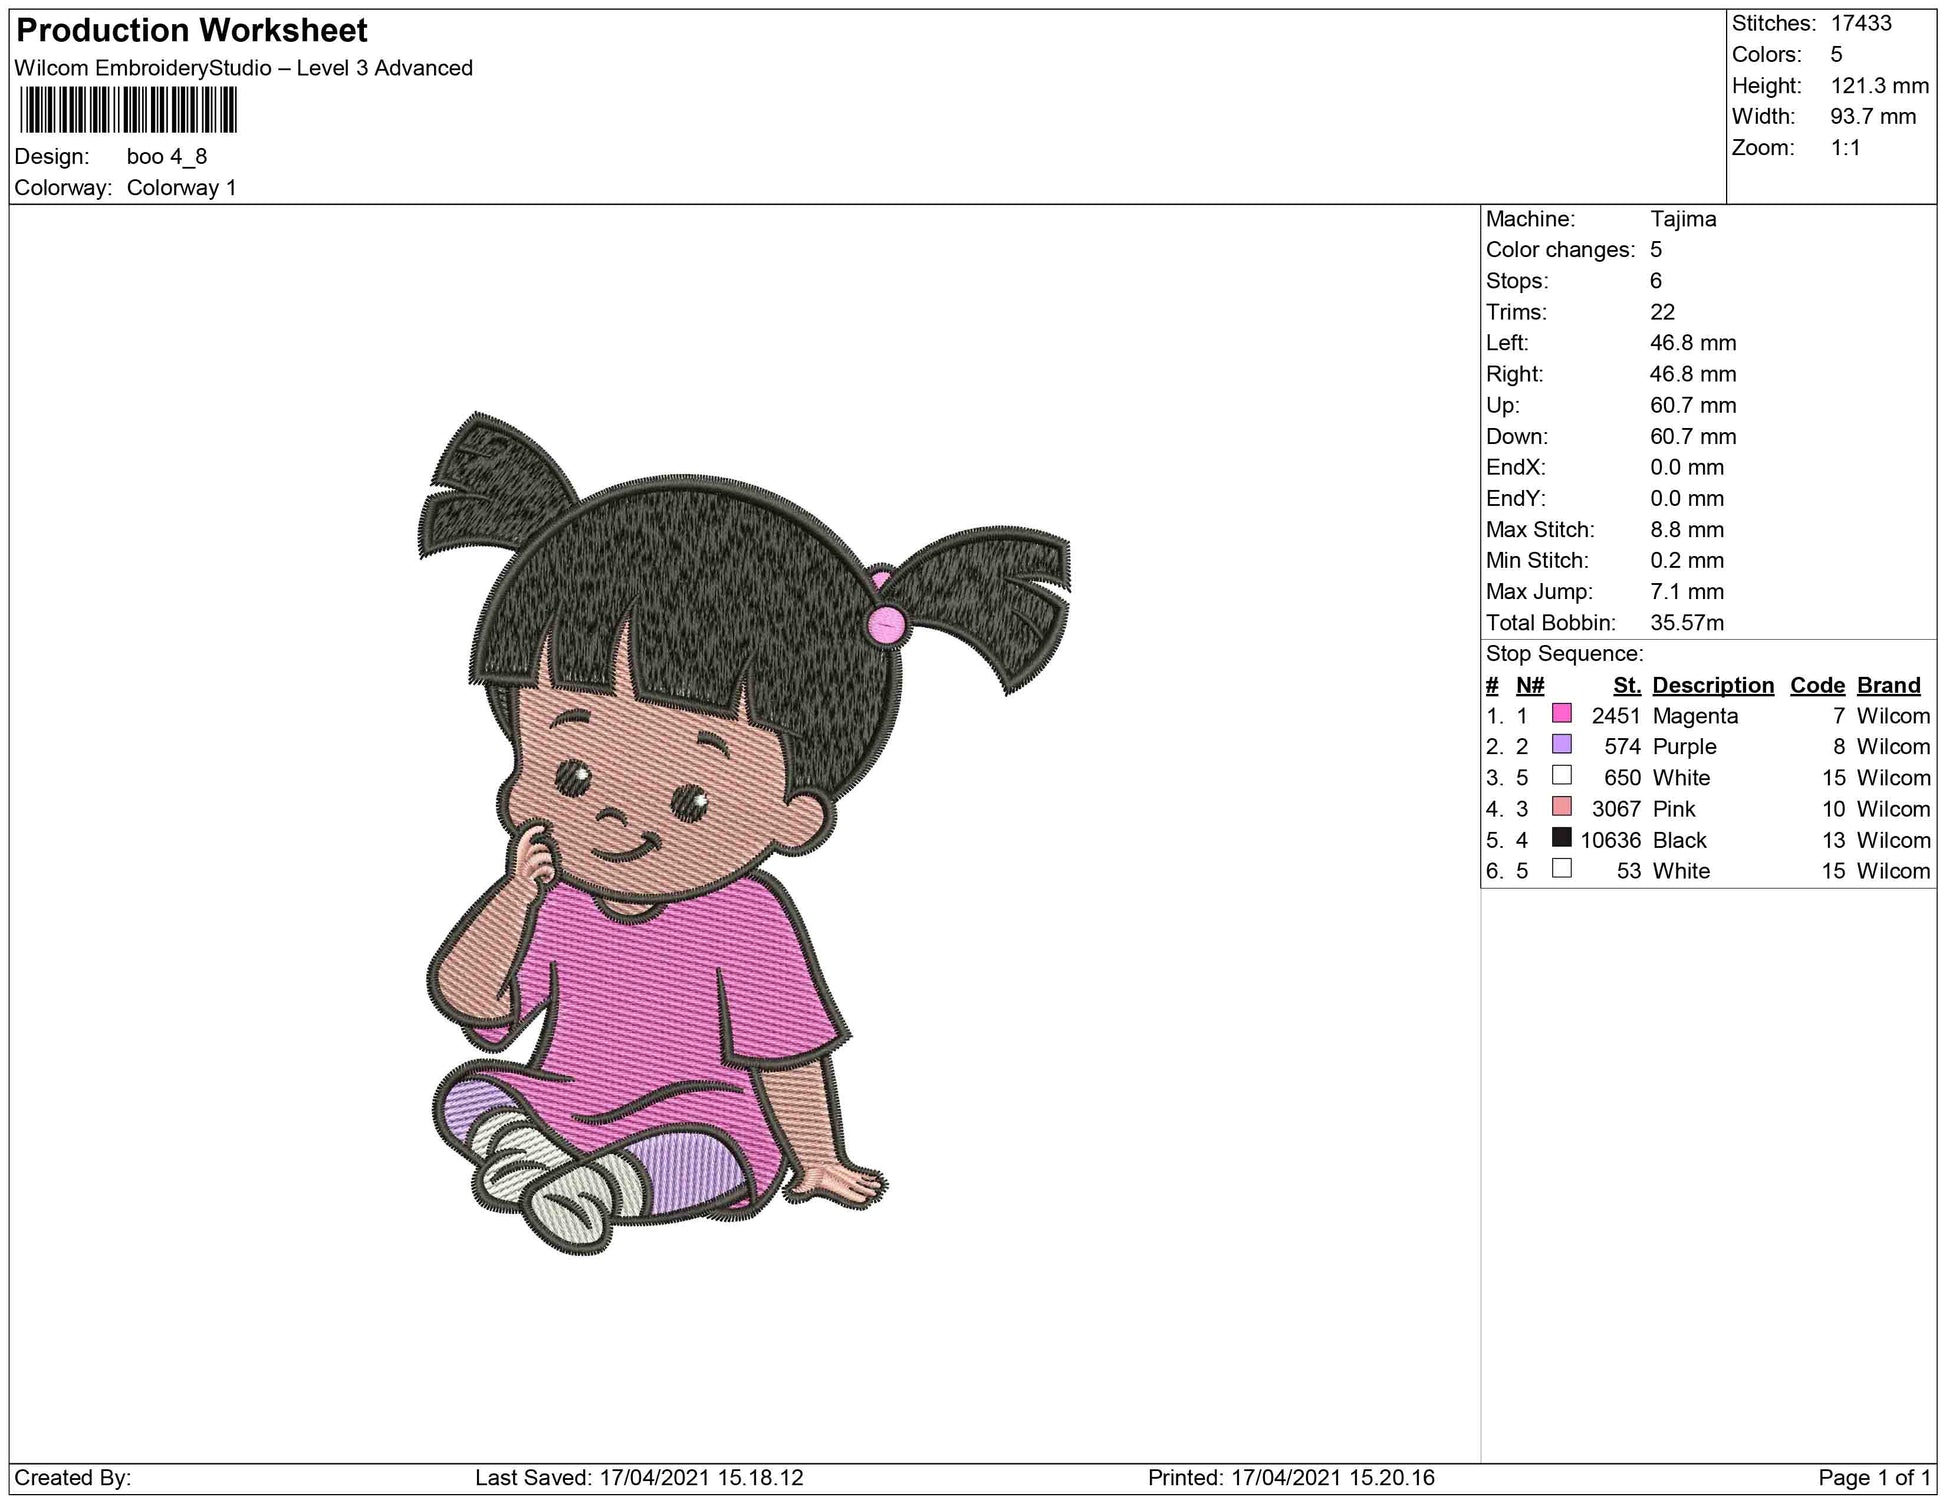Click the Page 1 of 1 footer

coord(1873,1477)
